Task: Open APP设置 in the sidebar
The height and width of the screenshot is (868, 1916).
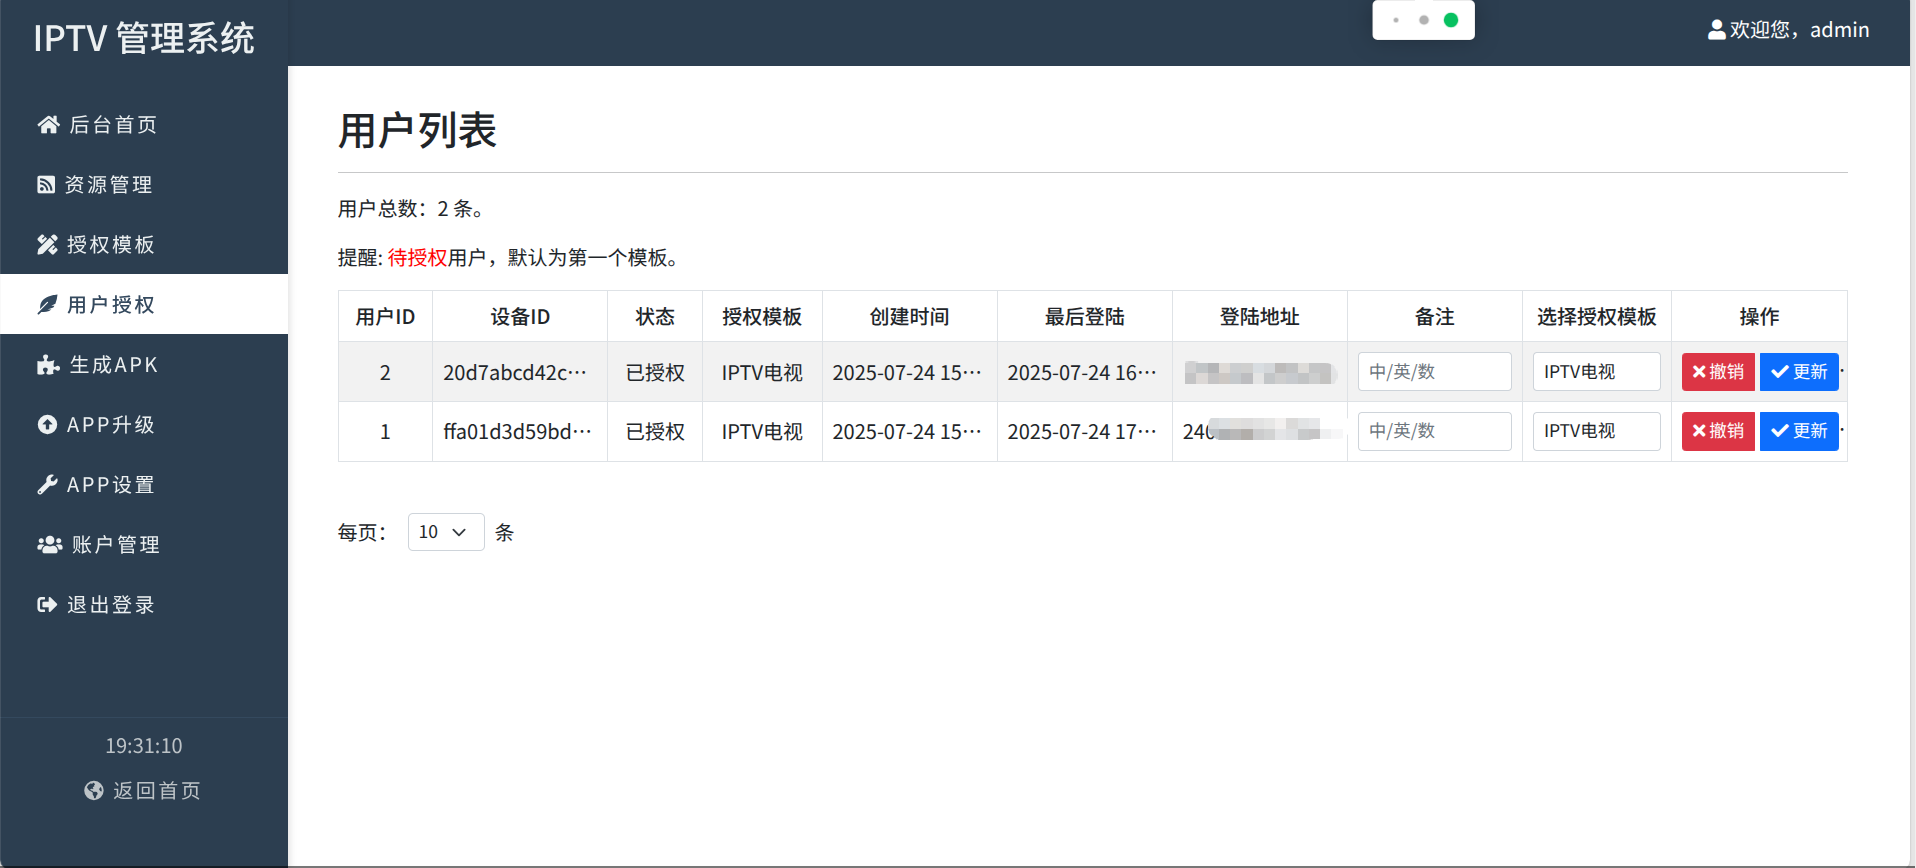Action: tap(144, 484)
